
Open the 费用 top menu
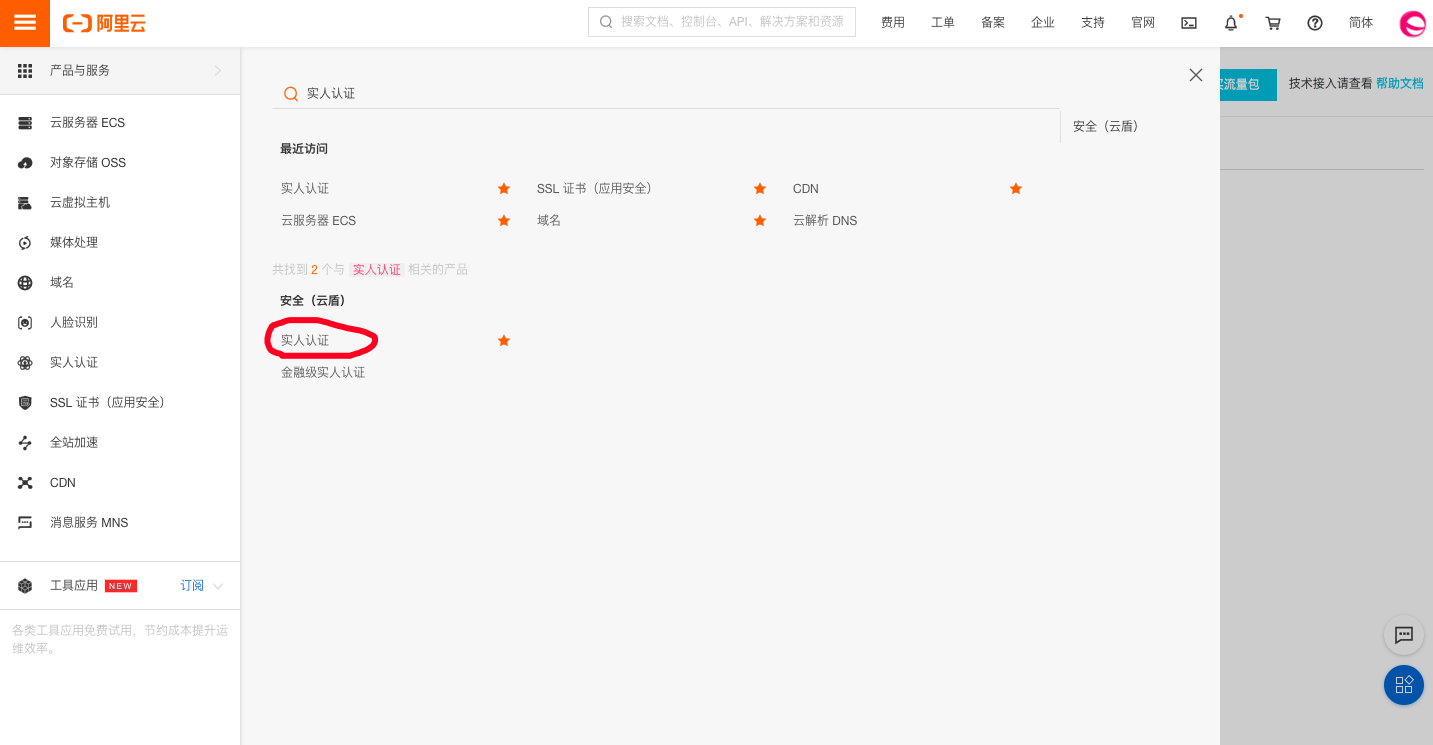pos(893,23)
